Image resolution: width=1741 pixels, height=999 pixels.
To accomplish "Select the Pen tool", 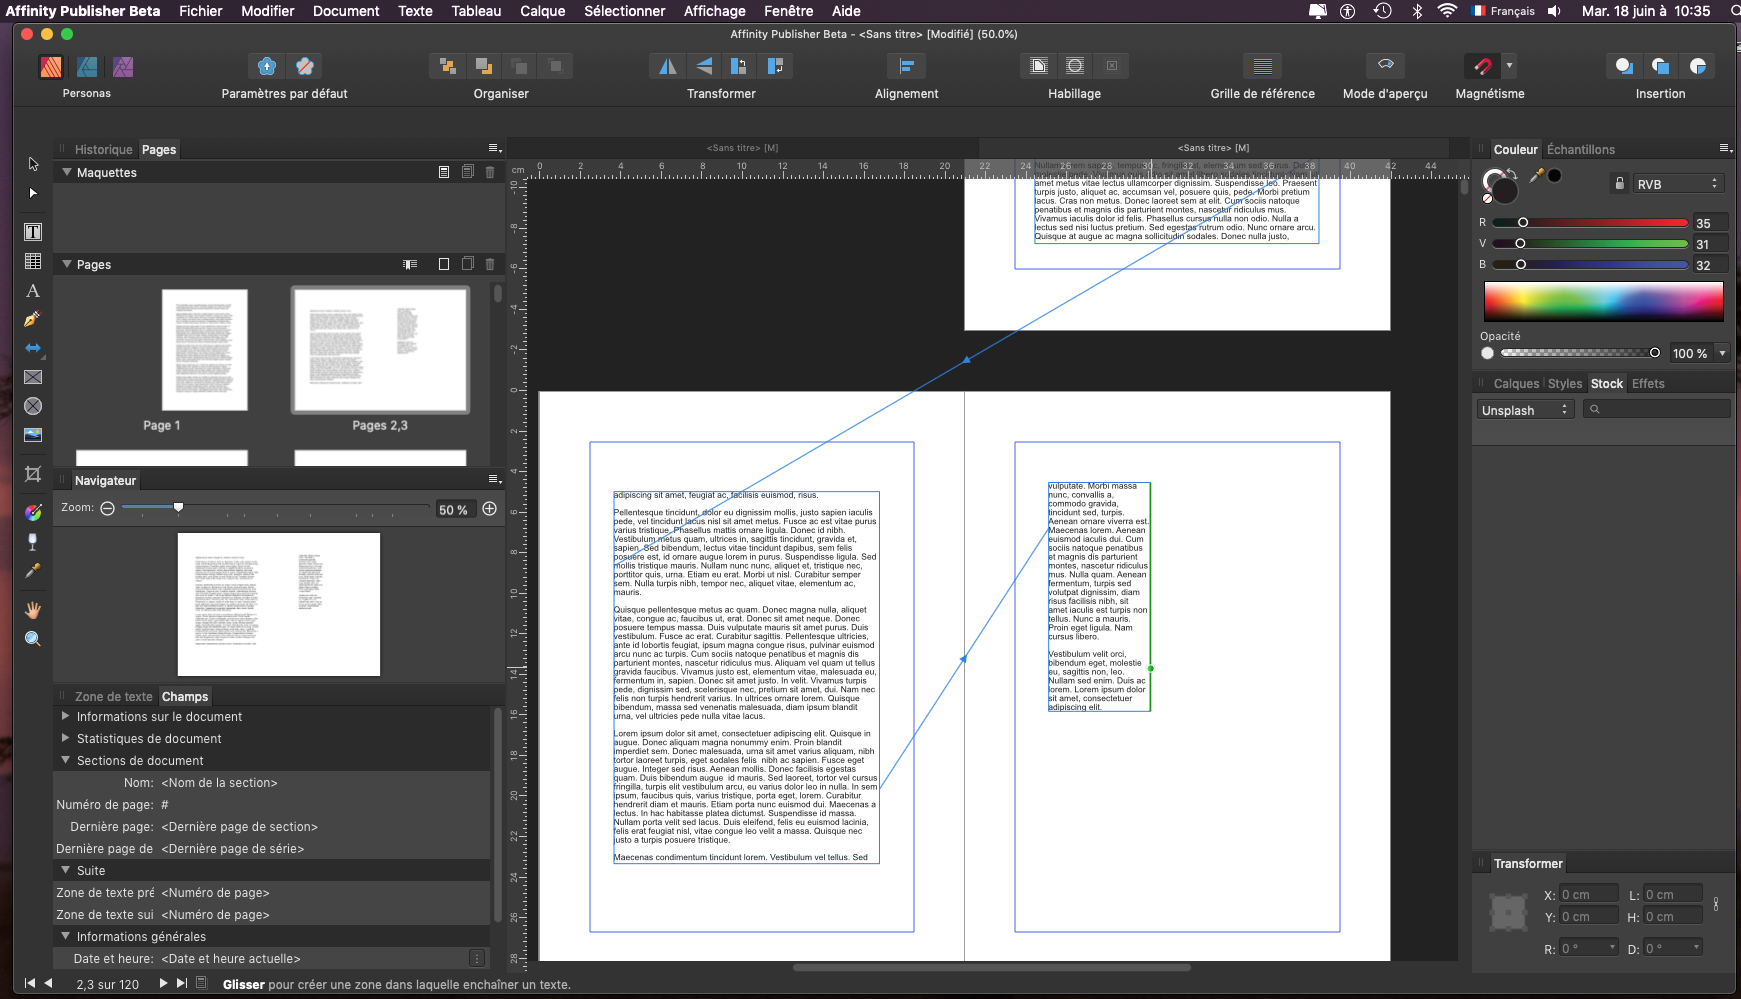I will click(33, 319).
